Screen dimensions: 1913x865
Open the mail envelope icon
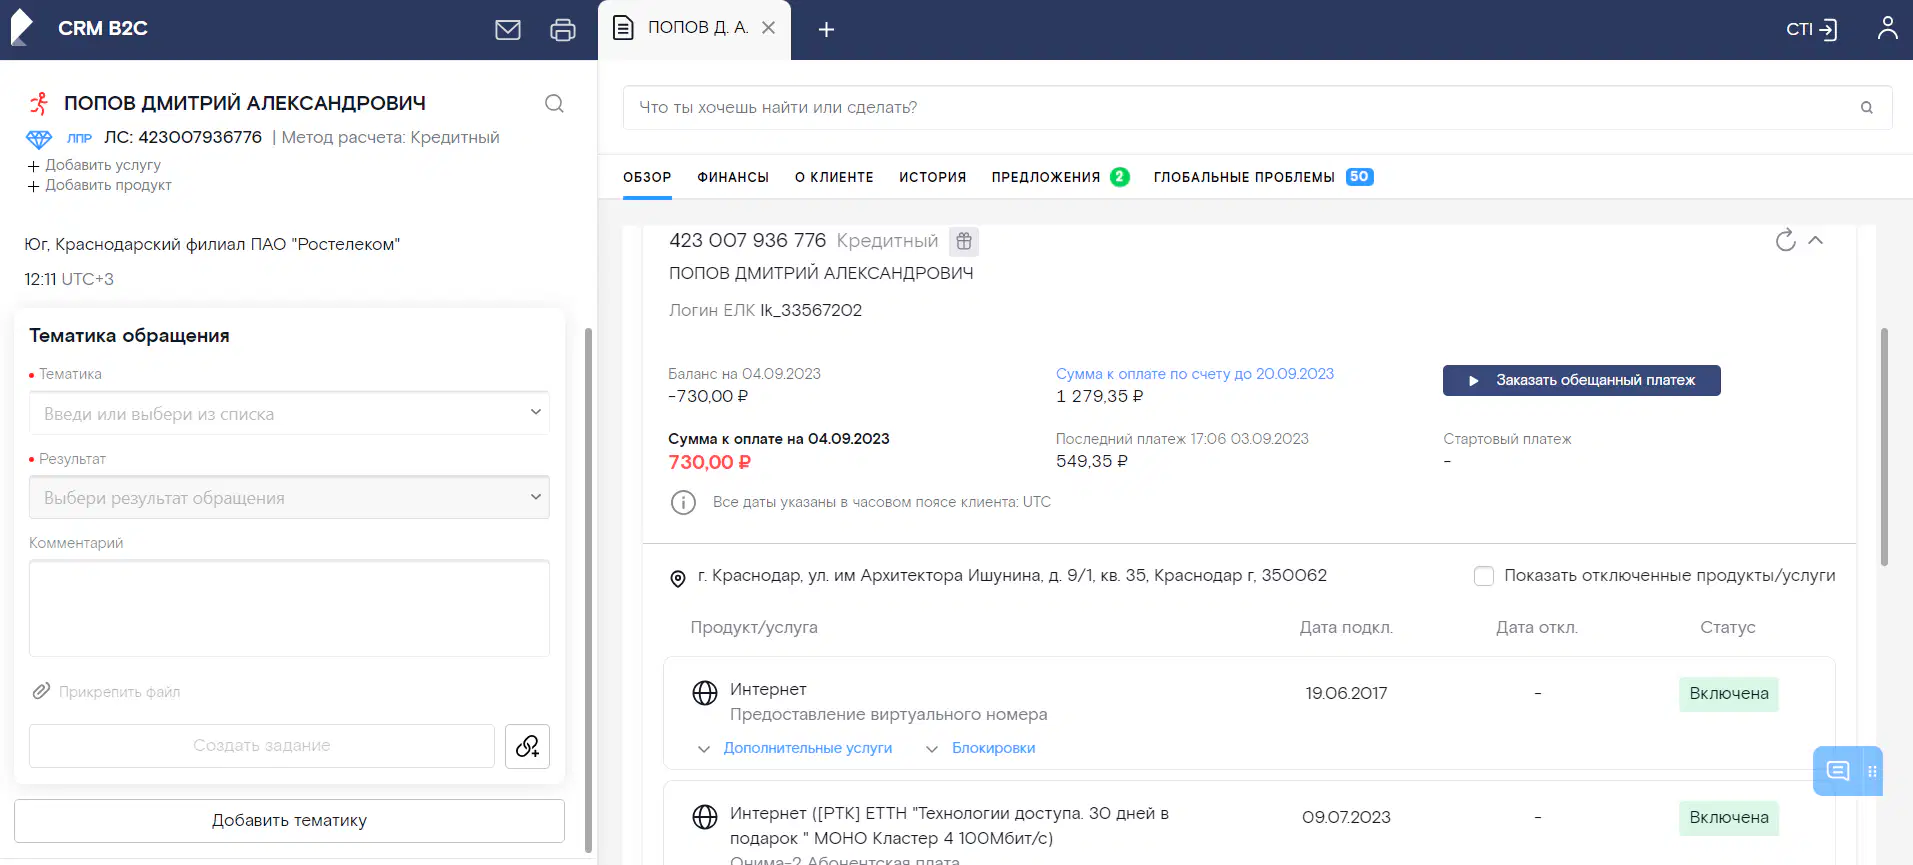coord(508,30)
